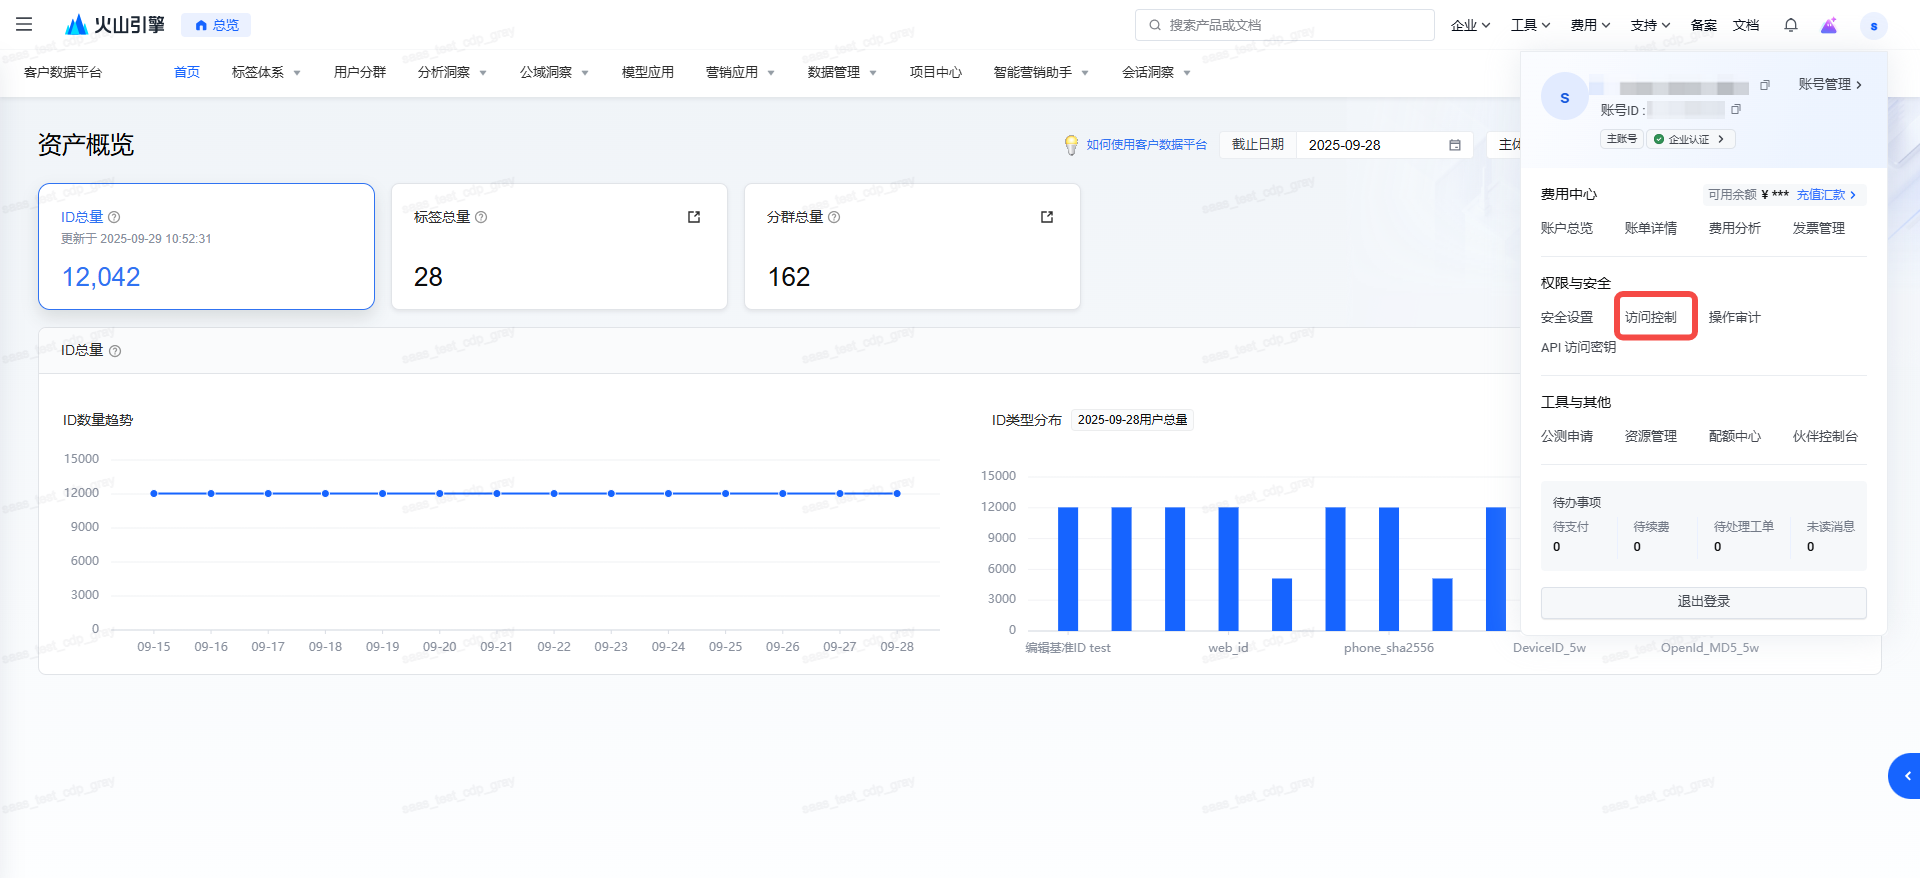Click the purple AI assistant icon
The height and width of the screenshot is (878, 1920).
coord(1828,25)
